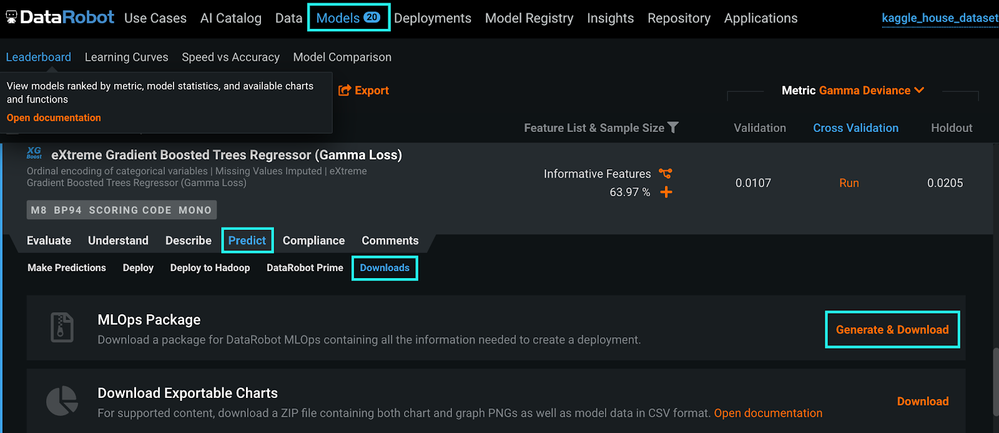Viewport: 999px width, 433px height.
Task: Open the Repository page
Action: pyautogui.click(x=679, y=18)
